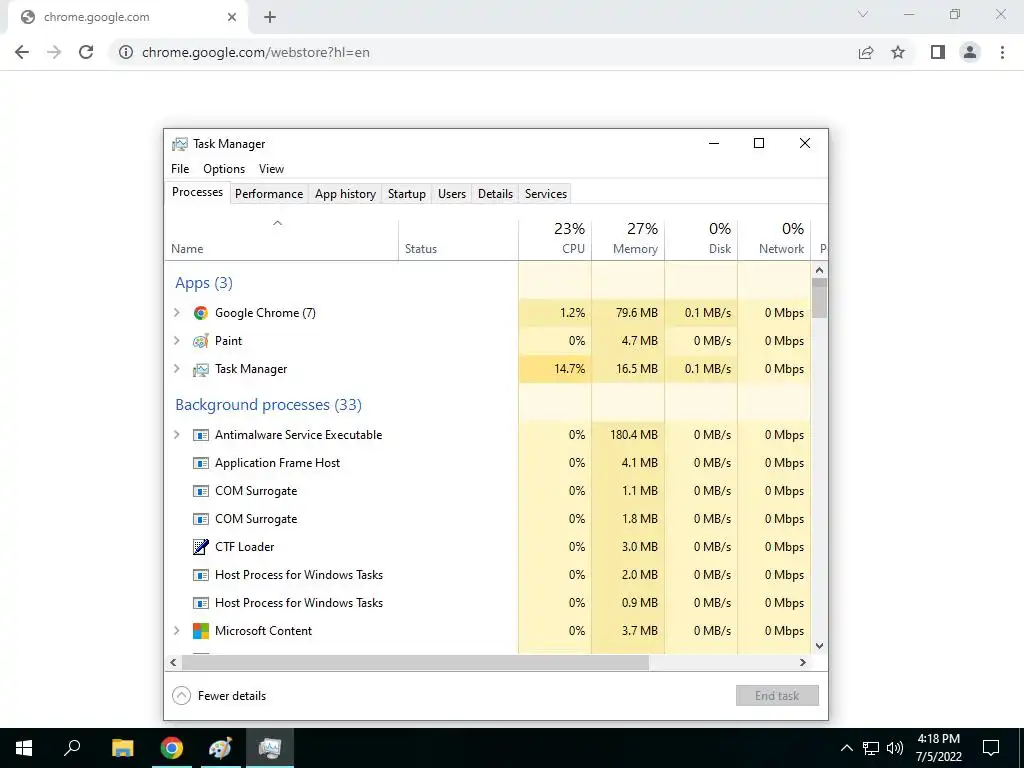Open the Windows Start menu
This screenshot has width=1024, height=768.
[x=24, y=748]
